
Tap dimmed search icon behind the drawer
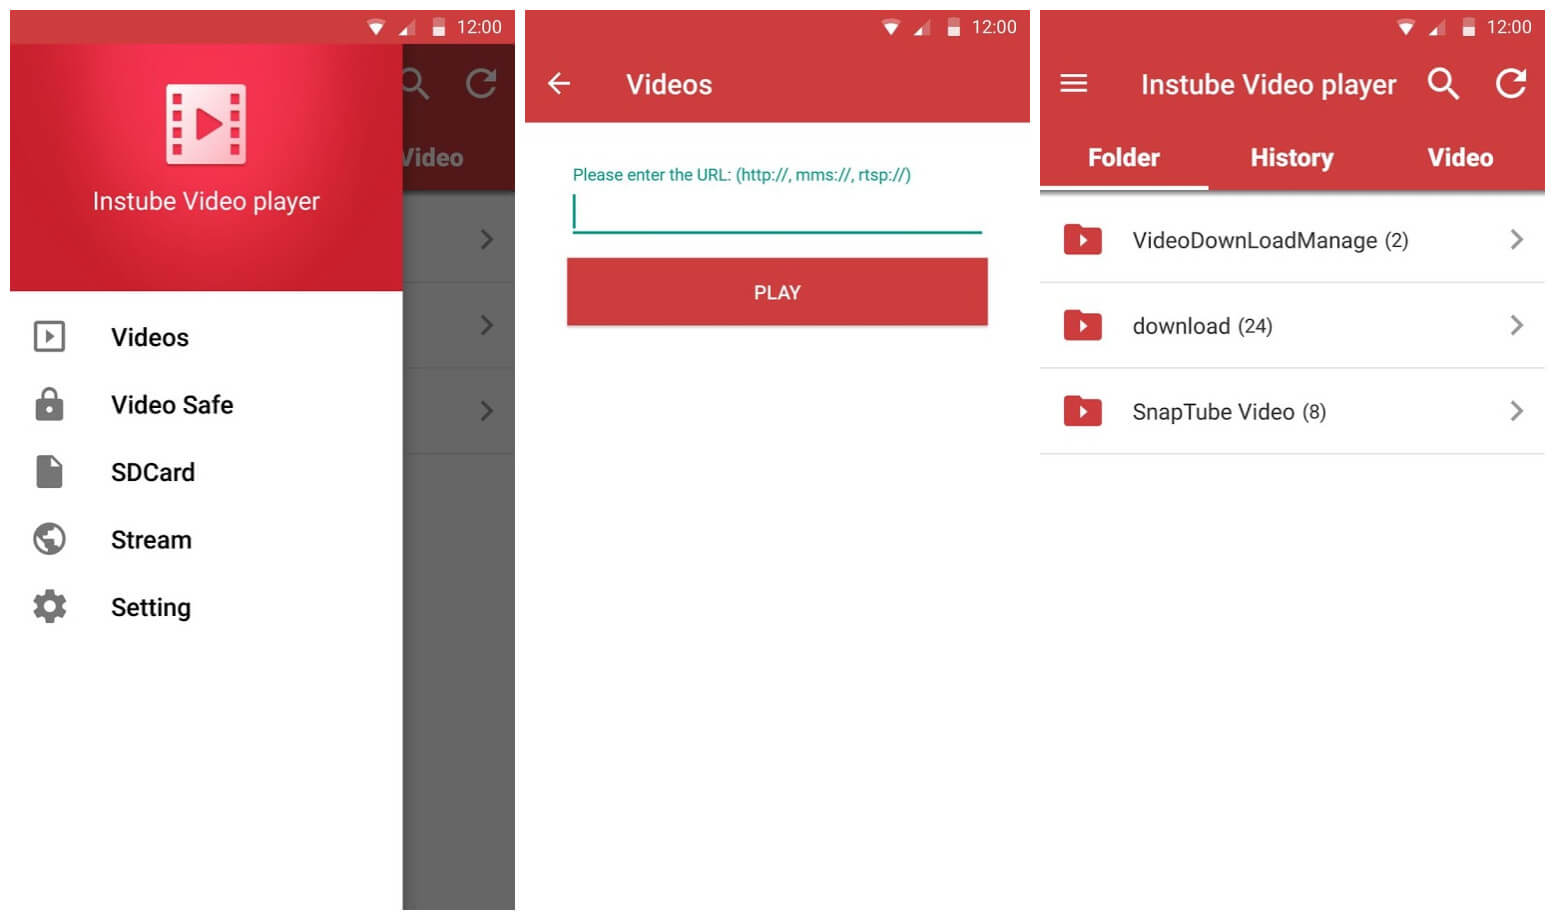pyautogui.click(x=416, y=84)
